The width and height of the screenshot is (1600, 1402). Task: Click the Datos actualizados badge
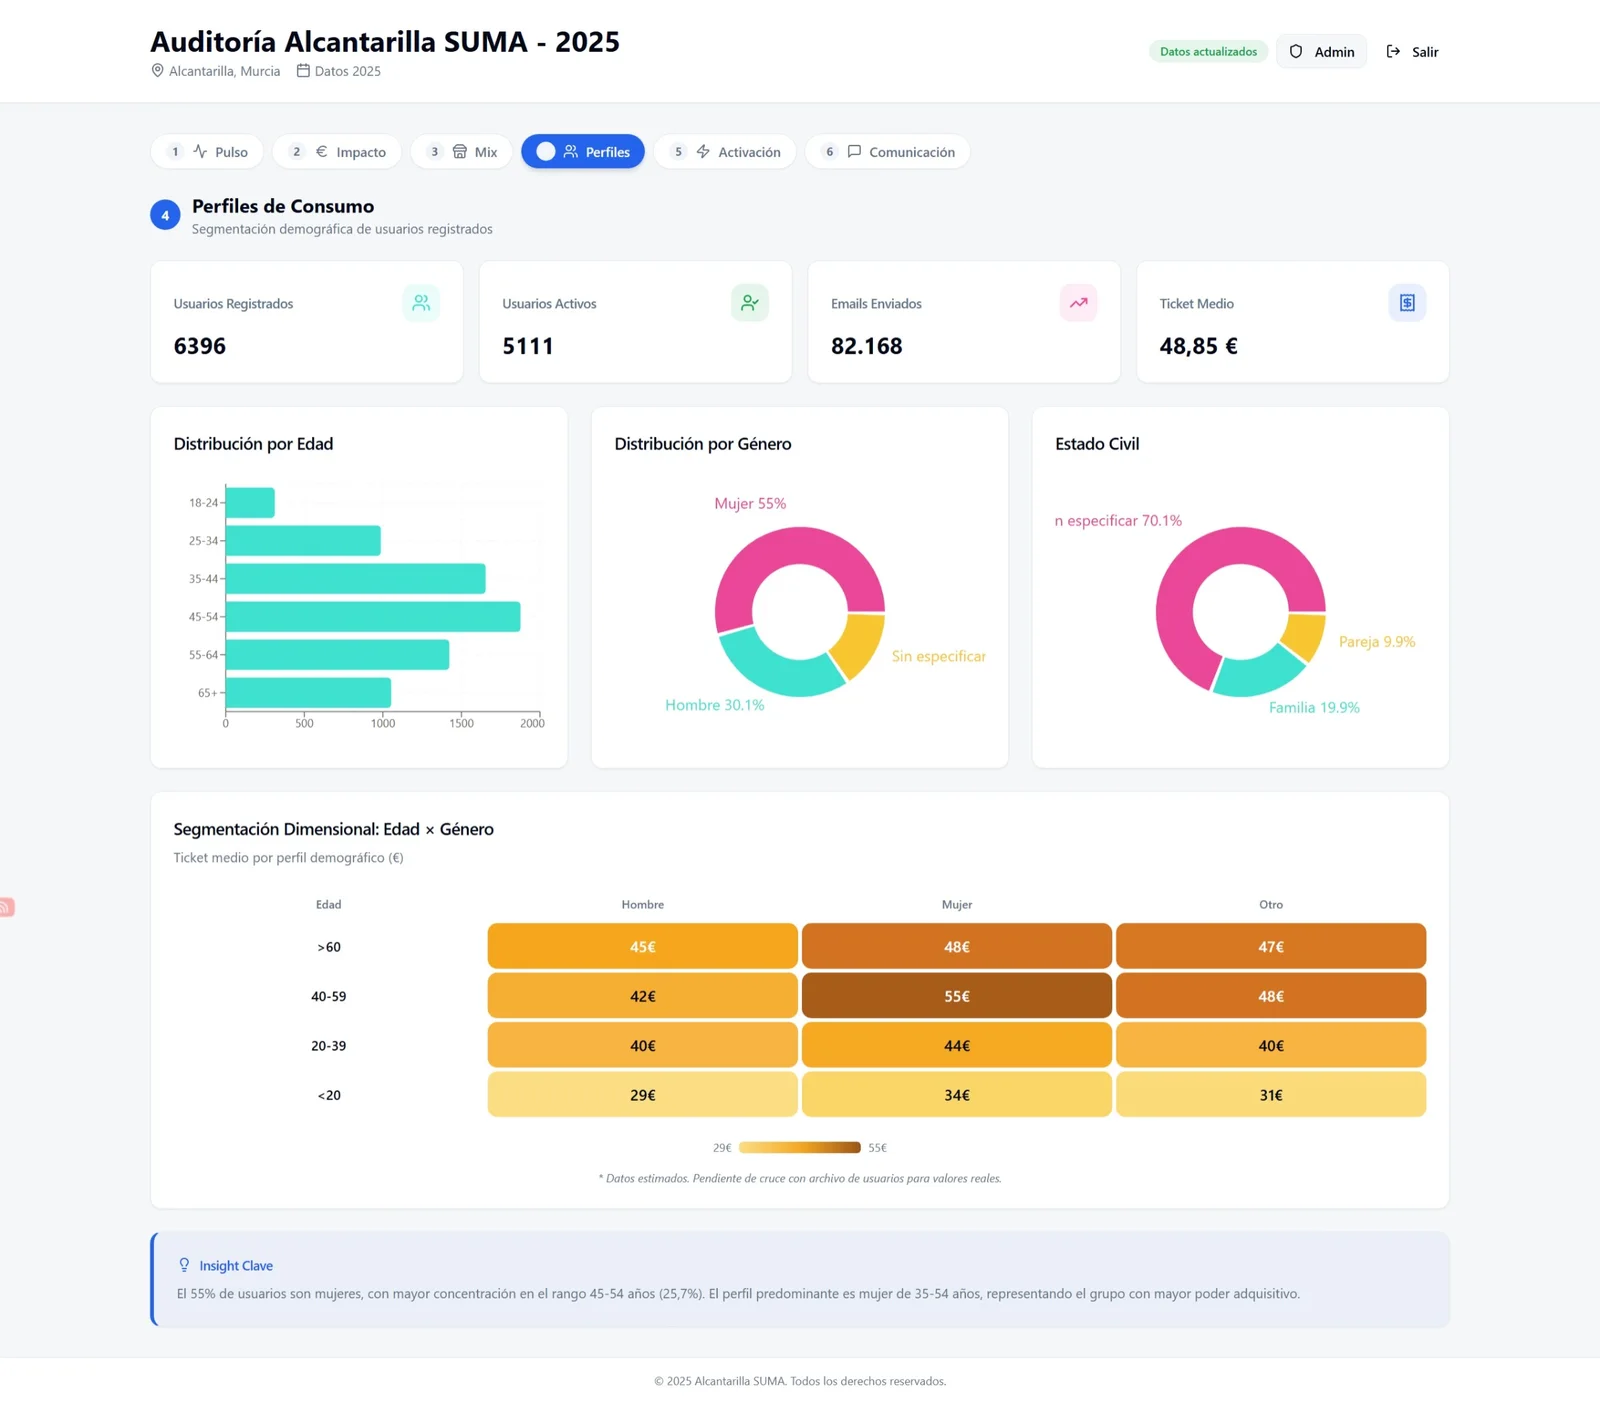[1208, 52]
